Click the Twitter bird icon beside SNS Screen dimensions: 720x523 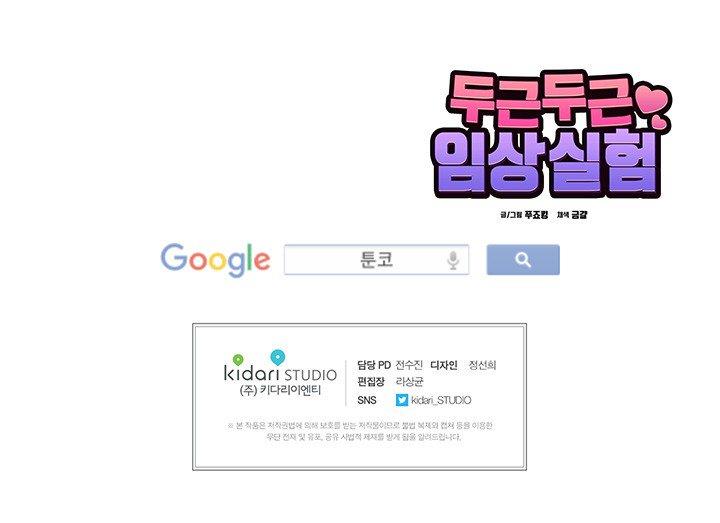tap(402, 400)
